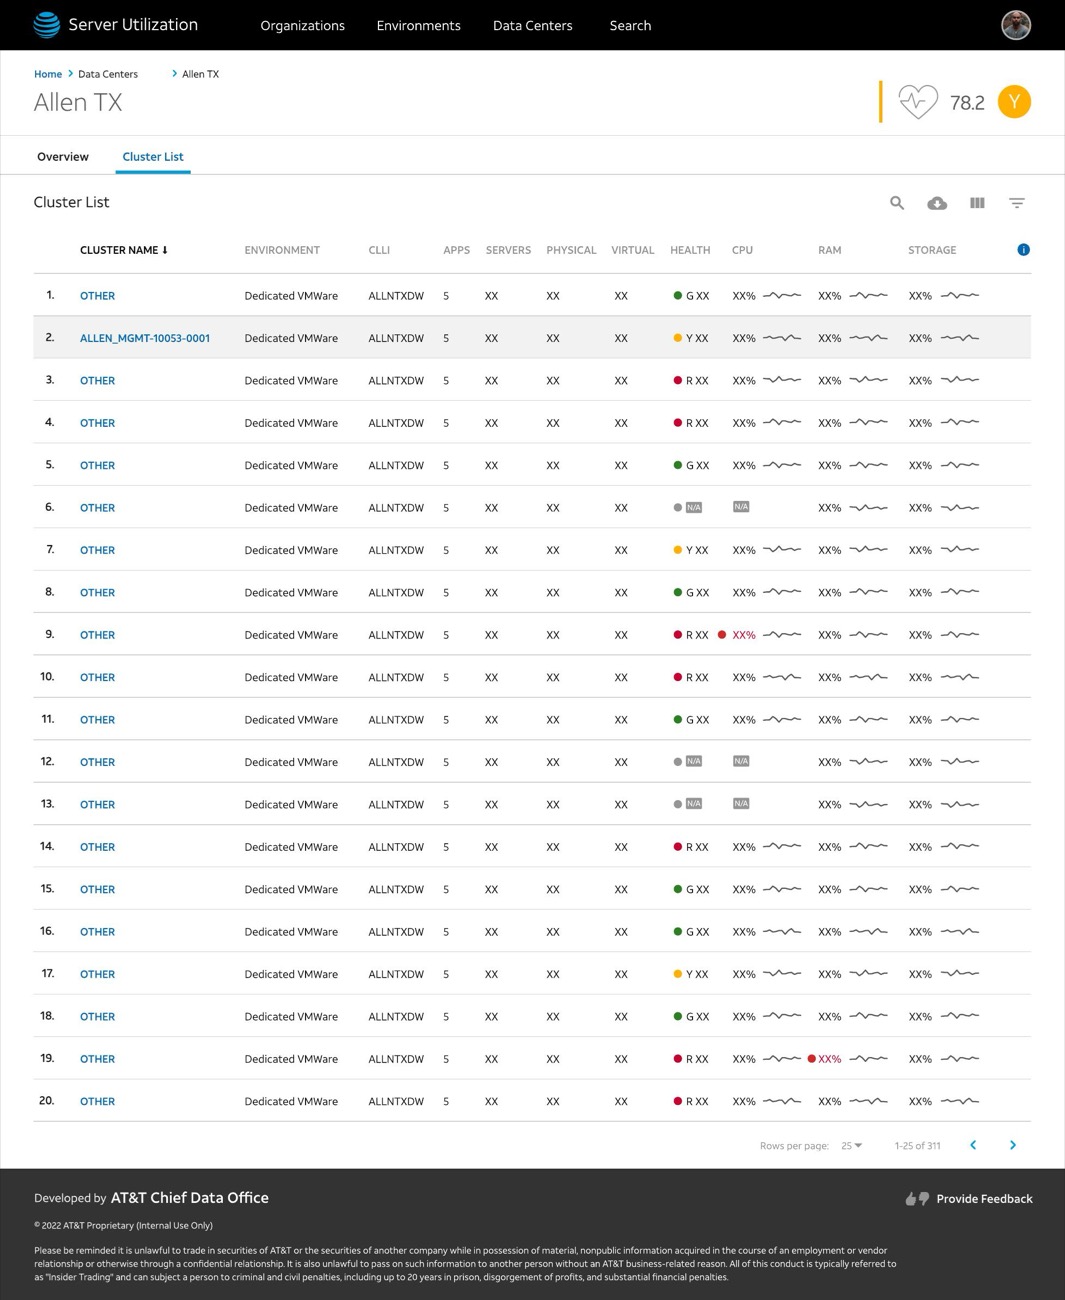Sort by Storage column header
This screenshot has height=1300, width=1065.
pyautogui.click(x=932, y=250)
